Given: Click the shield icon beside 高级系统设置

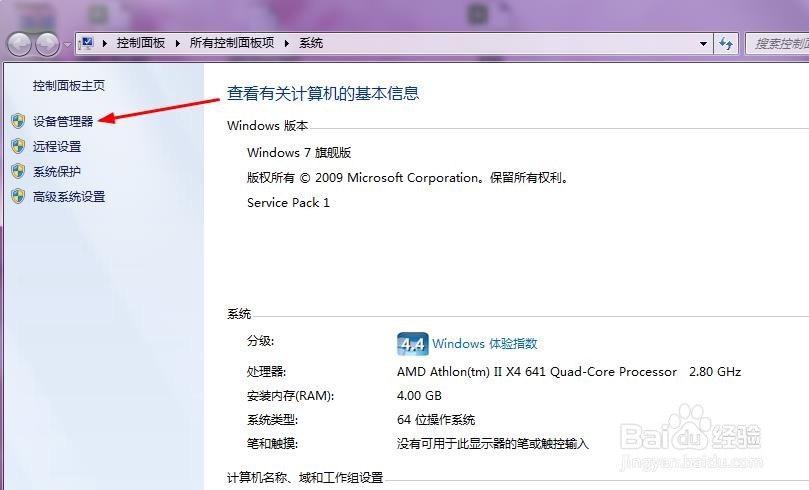Looking at the screenshot, I should tap(18, 197).
